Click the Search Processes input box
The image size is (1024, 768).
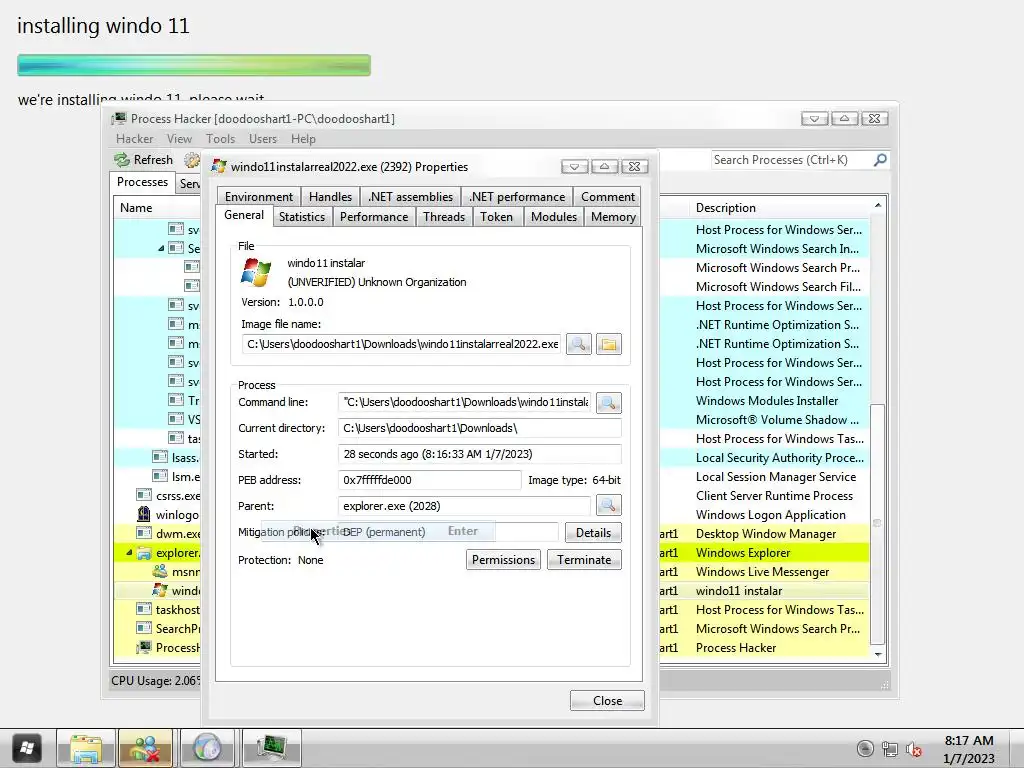coord(791,160)
